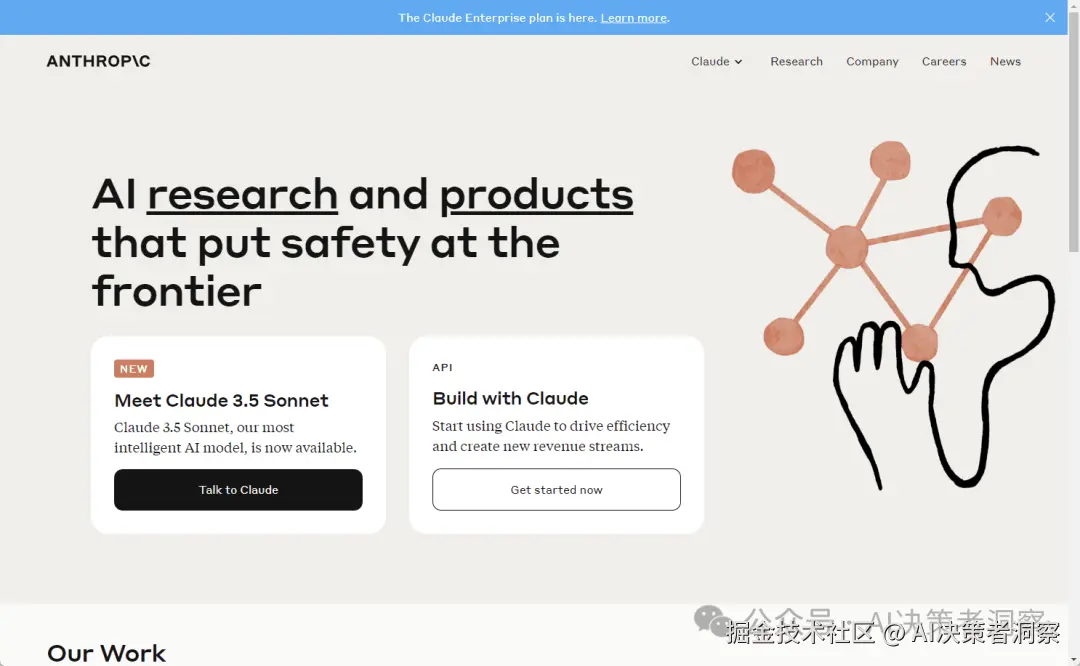The image size is (1080, 666).
Task: Follow the underlined research headline link
Action: pos(242,194)
